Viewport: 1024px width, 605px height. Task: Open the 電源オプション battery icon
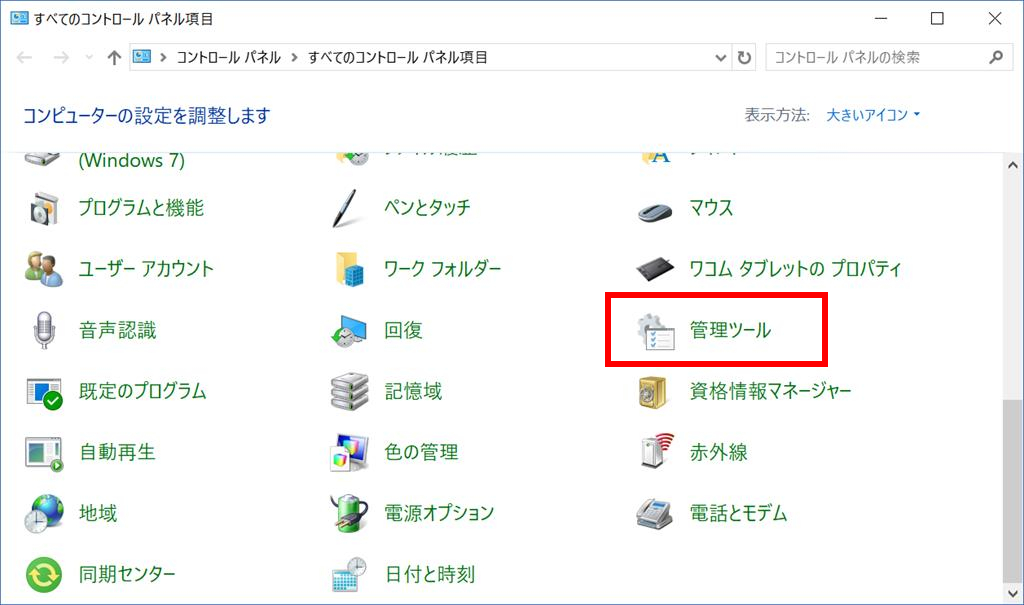click(x=350, y=513)
